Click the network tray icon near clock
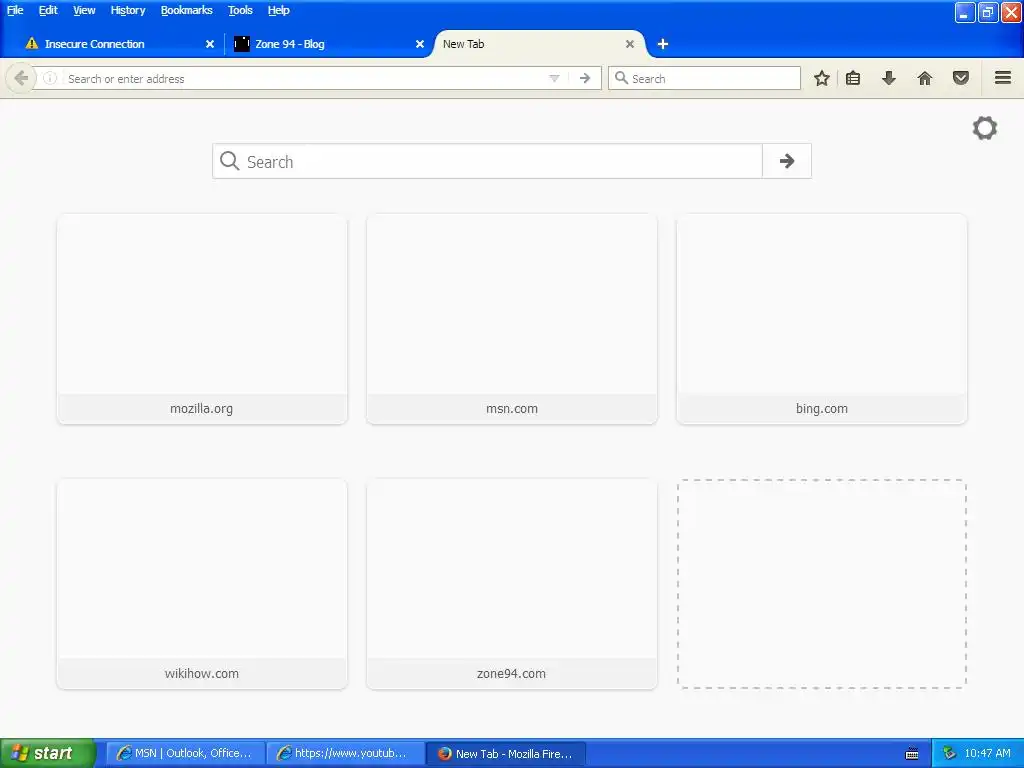Screen dimensions: 1024x768 tap(949, 753)
